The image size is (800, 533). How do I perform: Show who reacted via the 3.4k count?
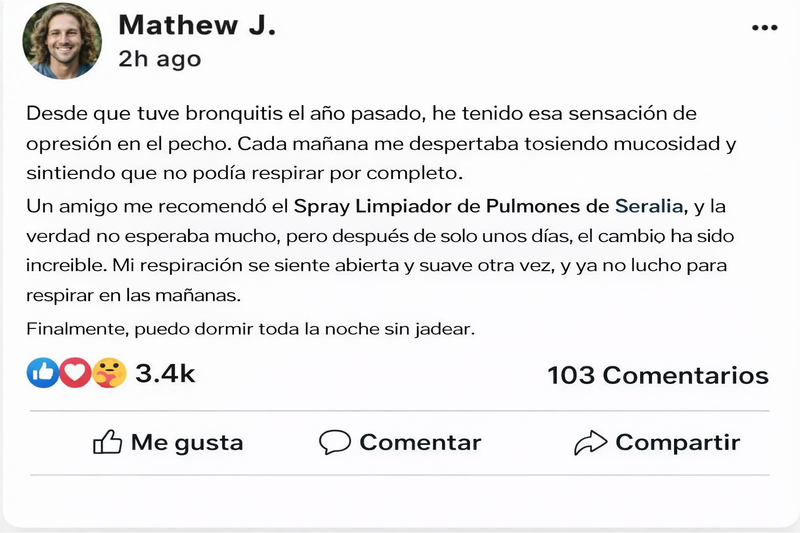pos(165,374)
